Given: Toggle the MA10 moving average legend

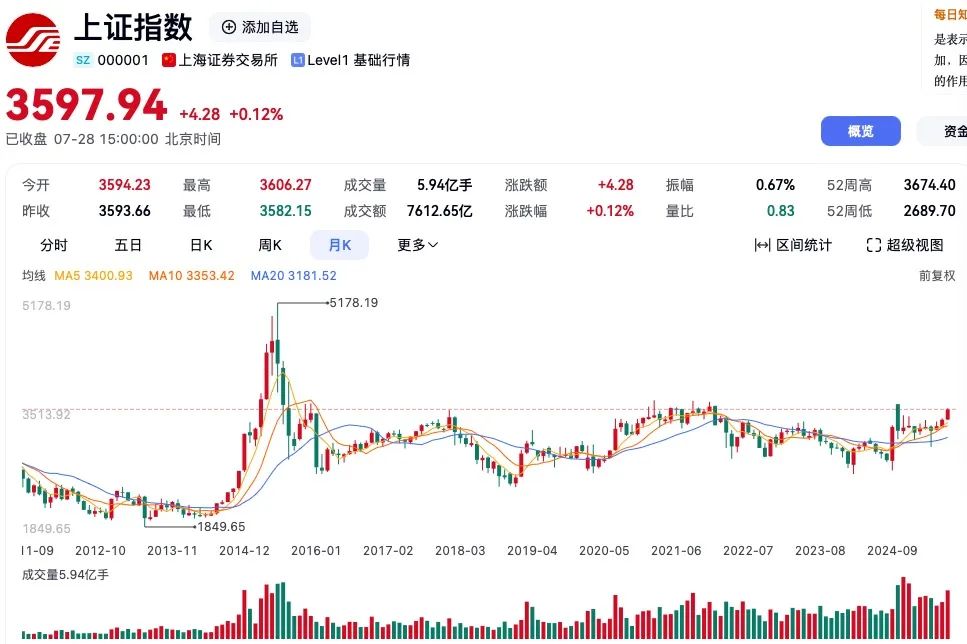Looking at the screenshot, I should [191, 275].
